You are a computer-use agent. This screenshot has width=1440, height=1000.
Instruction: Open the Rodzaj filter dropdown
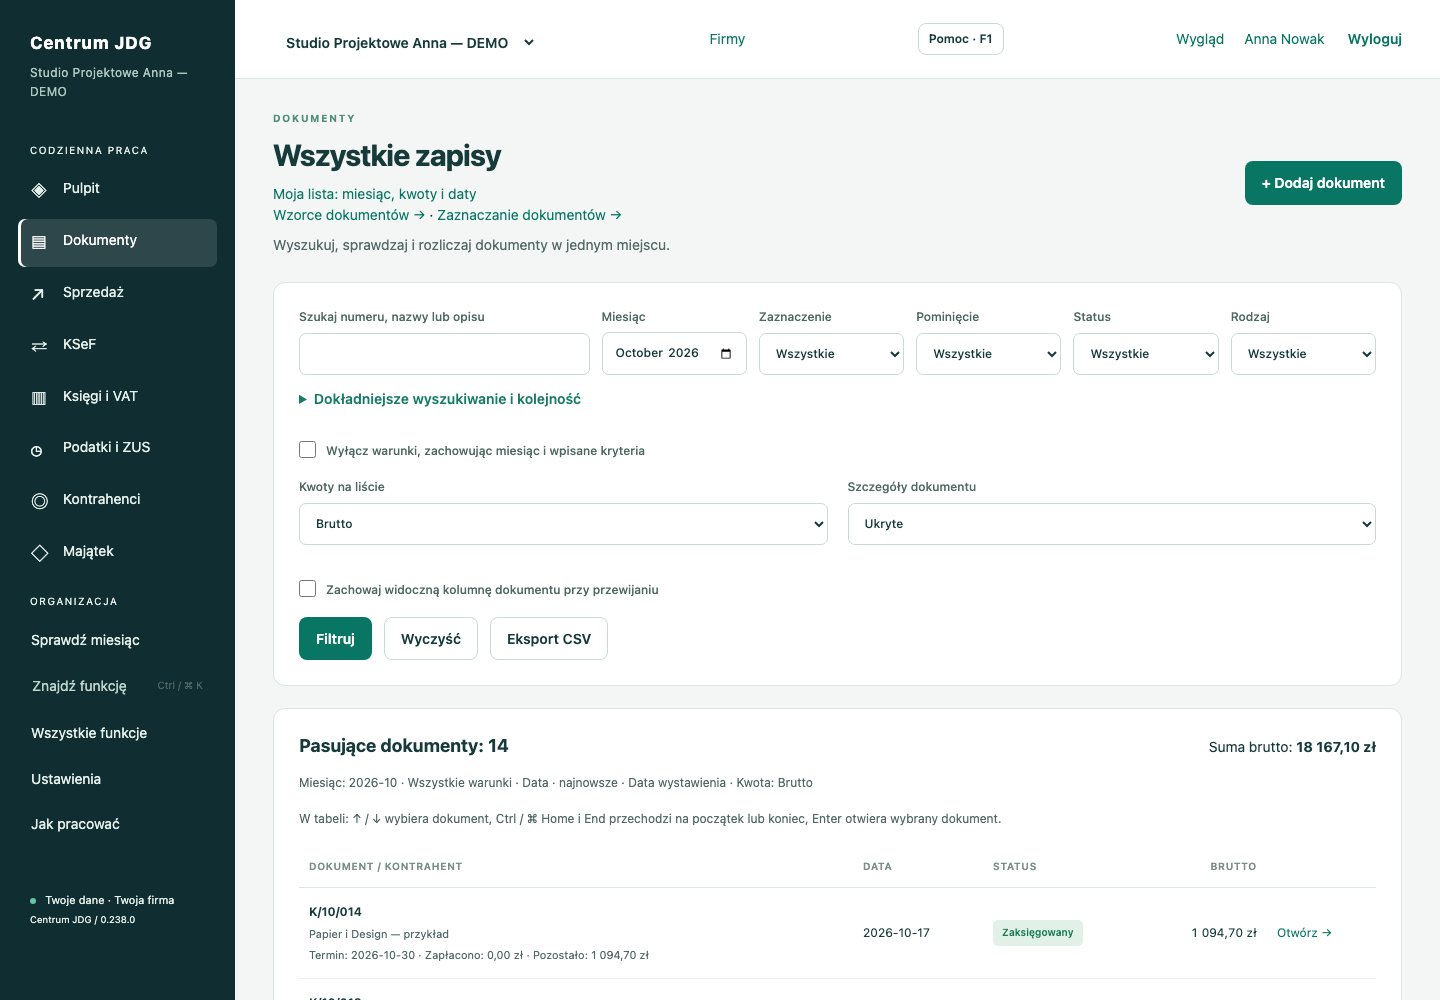coord(1303,354)
